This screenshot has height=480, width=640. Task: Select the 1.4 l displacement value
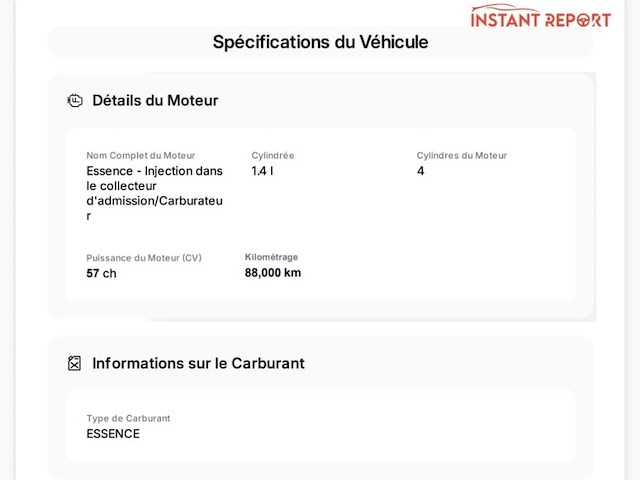262,171
